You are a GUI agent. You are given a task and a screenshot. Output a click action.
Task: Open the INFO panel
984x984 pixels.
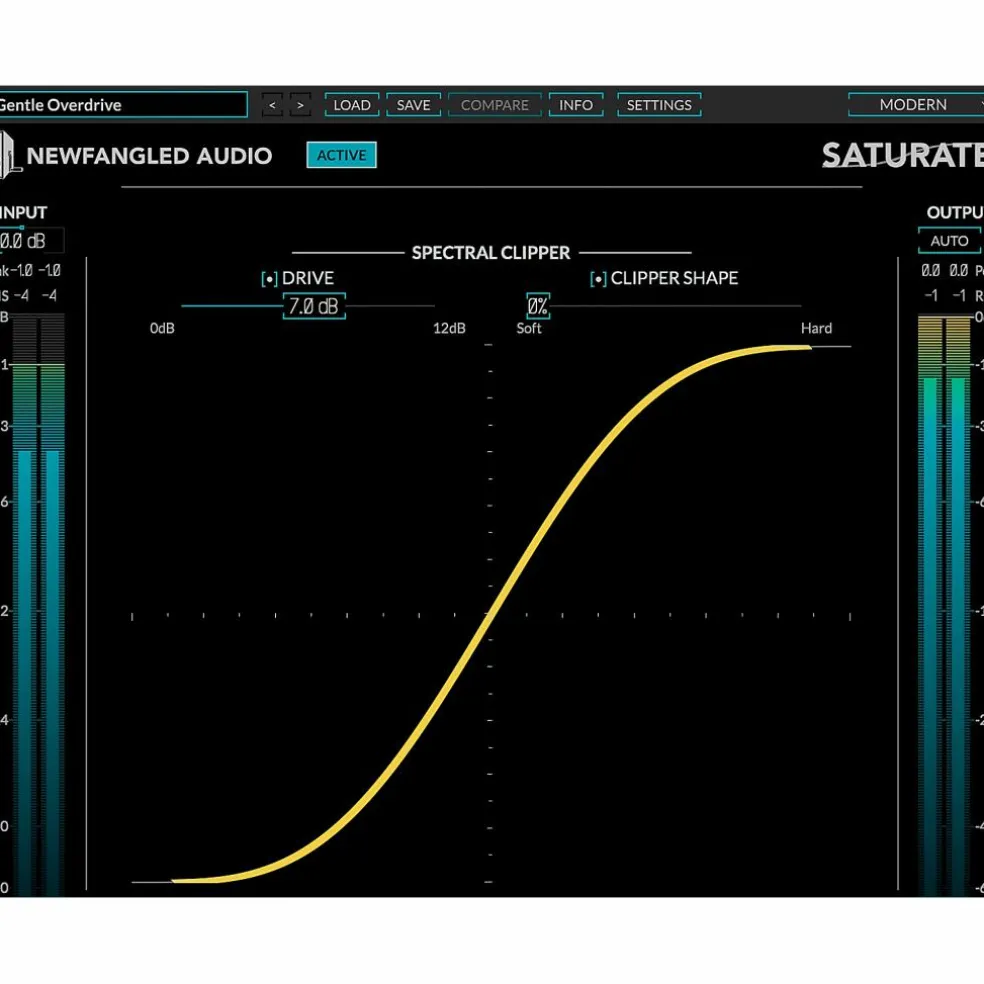click(x=576, y=105)
